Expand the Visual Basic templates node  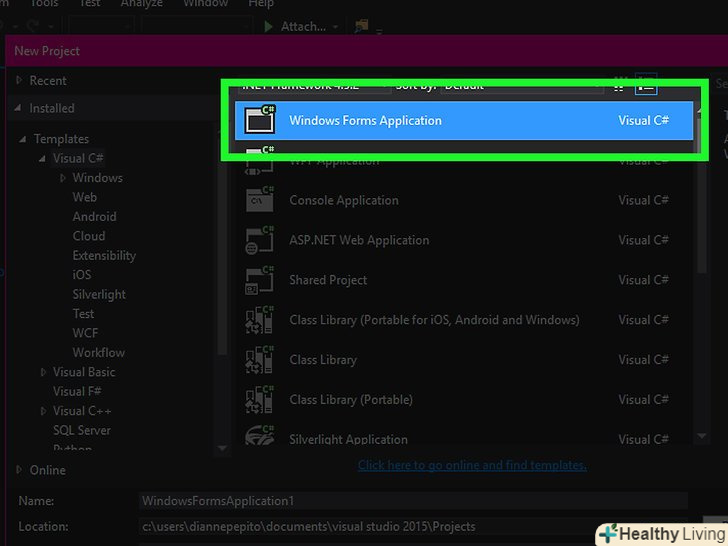point(43,372)
